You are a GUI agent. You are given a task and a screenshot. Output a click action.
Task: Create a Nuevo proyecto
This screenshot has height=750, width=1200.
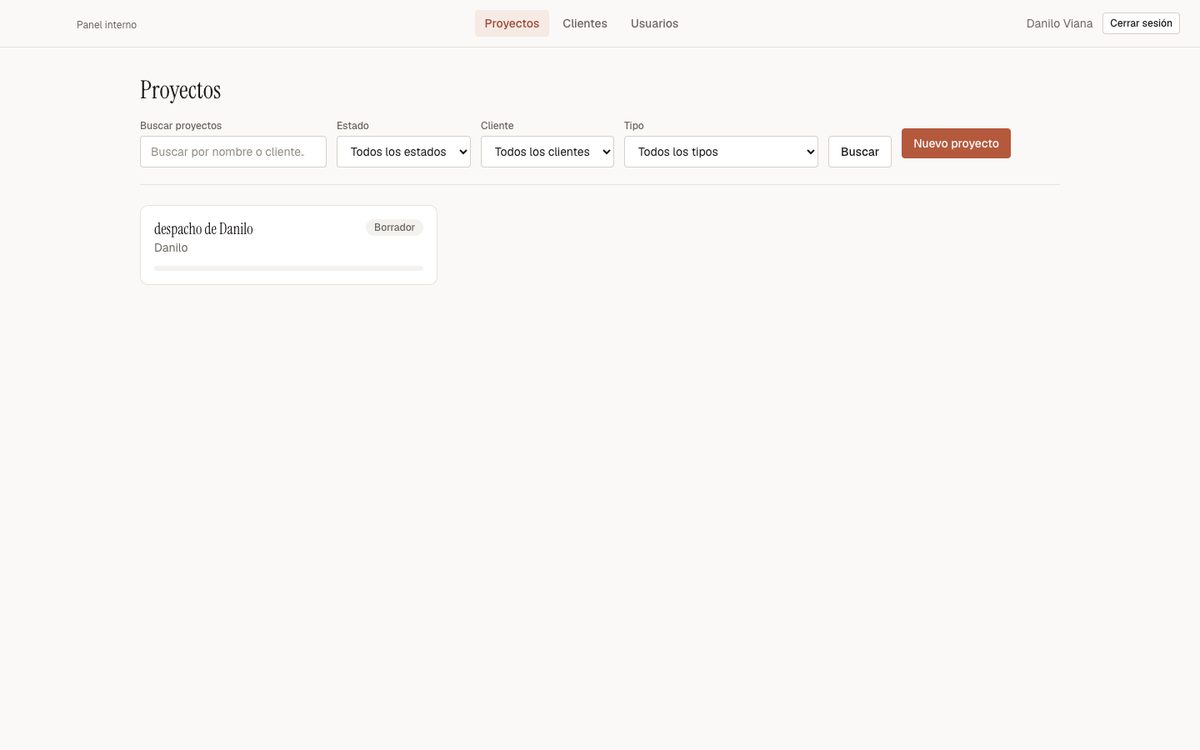(956, 143)
